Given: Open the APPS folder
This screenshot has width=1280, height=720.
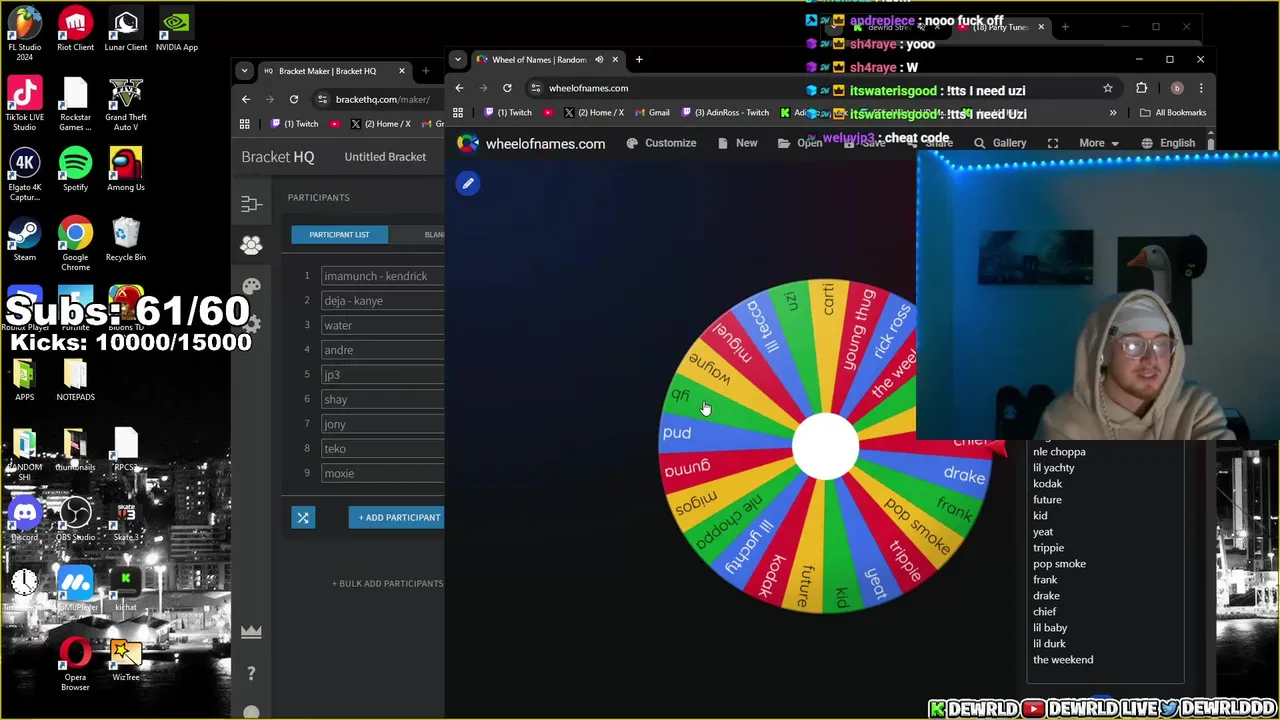Looking at the screenshot, I should (24, 380).
